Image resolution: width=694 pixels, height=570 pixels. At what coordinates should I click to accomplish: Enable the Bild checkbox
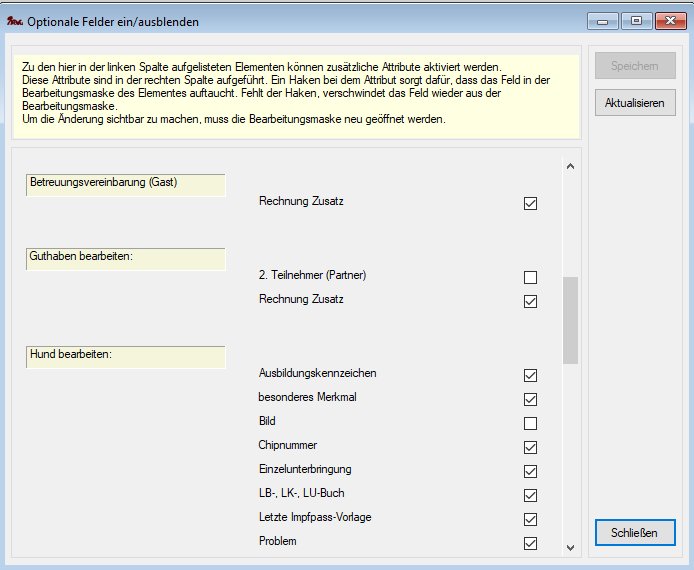(530, 423)
